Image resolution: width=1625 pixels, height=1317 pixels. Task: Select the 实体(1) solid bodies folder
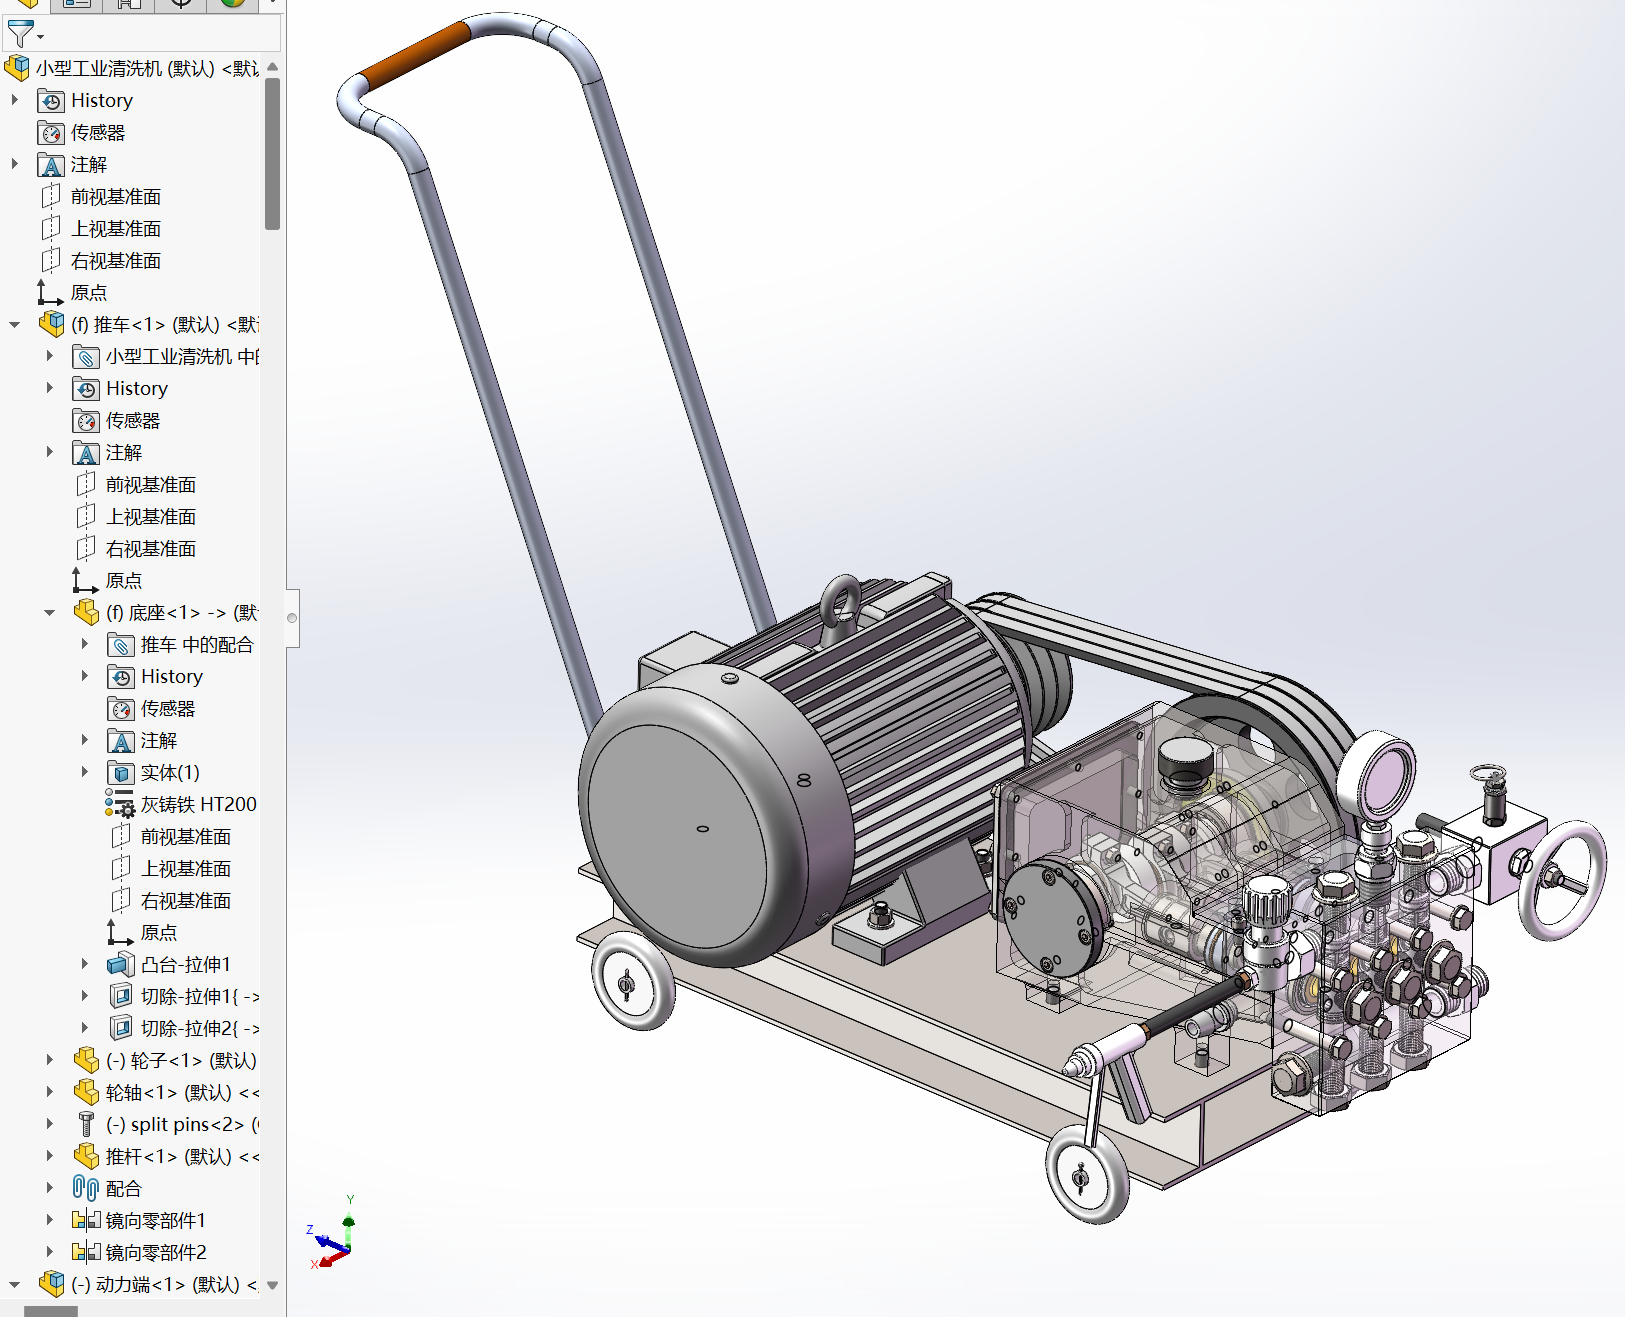coord(169,772)
